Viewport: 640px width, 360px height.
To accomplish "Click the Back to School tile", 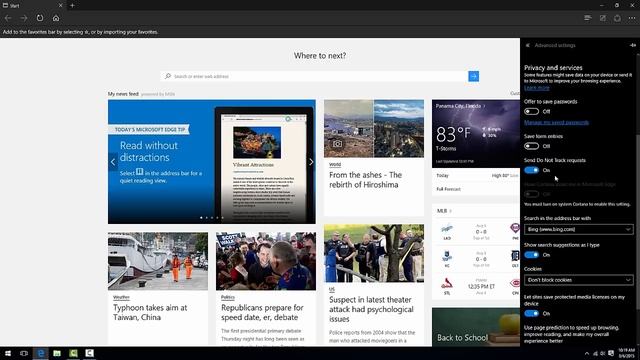I will click(476, 327).
